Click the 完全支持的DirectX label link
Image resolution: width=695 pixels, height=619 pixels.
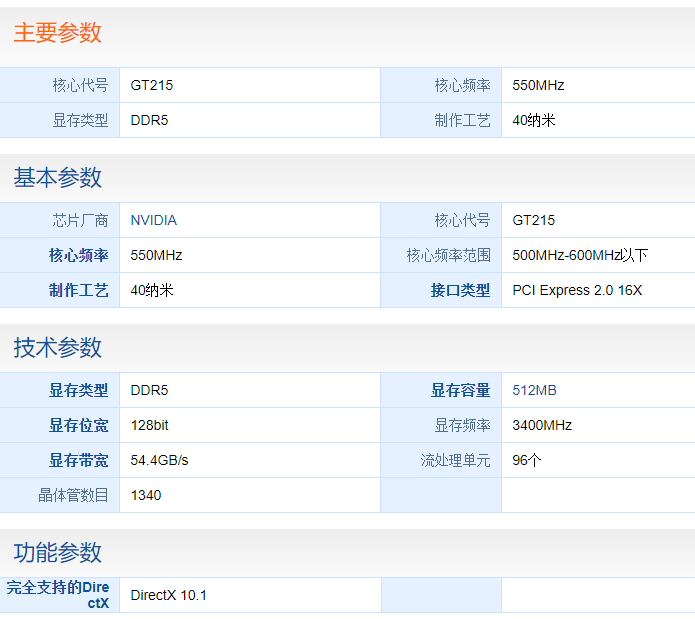pyautogui.click(x=58, y=595)
